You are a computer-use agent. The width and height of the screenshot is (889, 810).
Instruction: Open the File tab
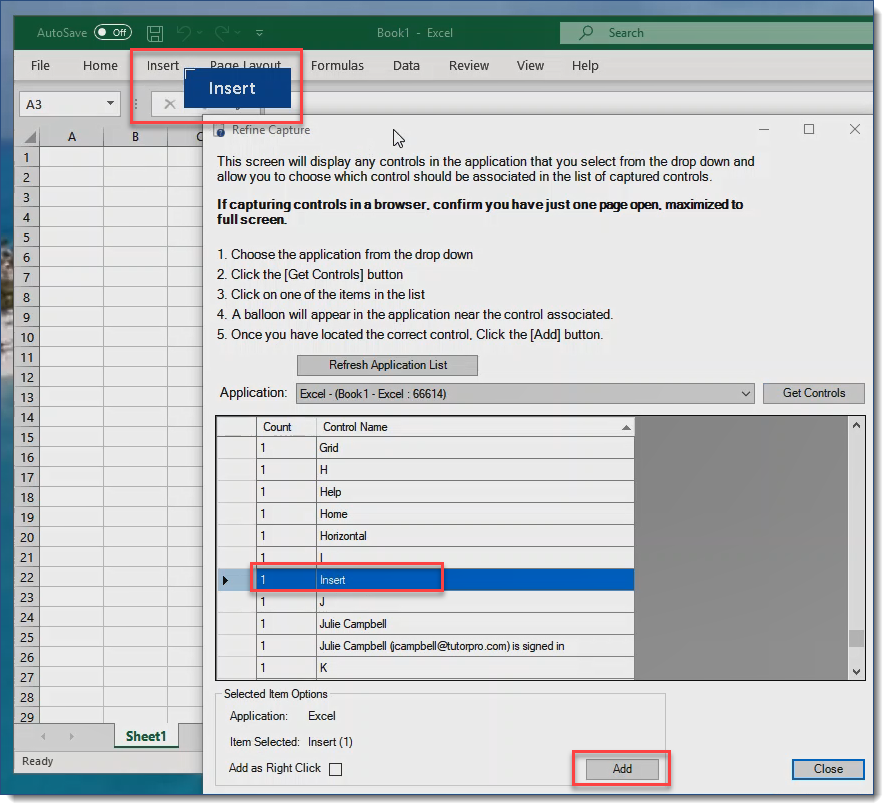[40, 66]
